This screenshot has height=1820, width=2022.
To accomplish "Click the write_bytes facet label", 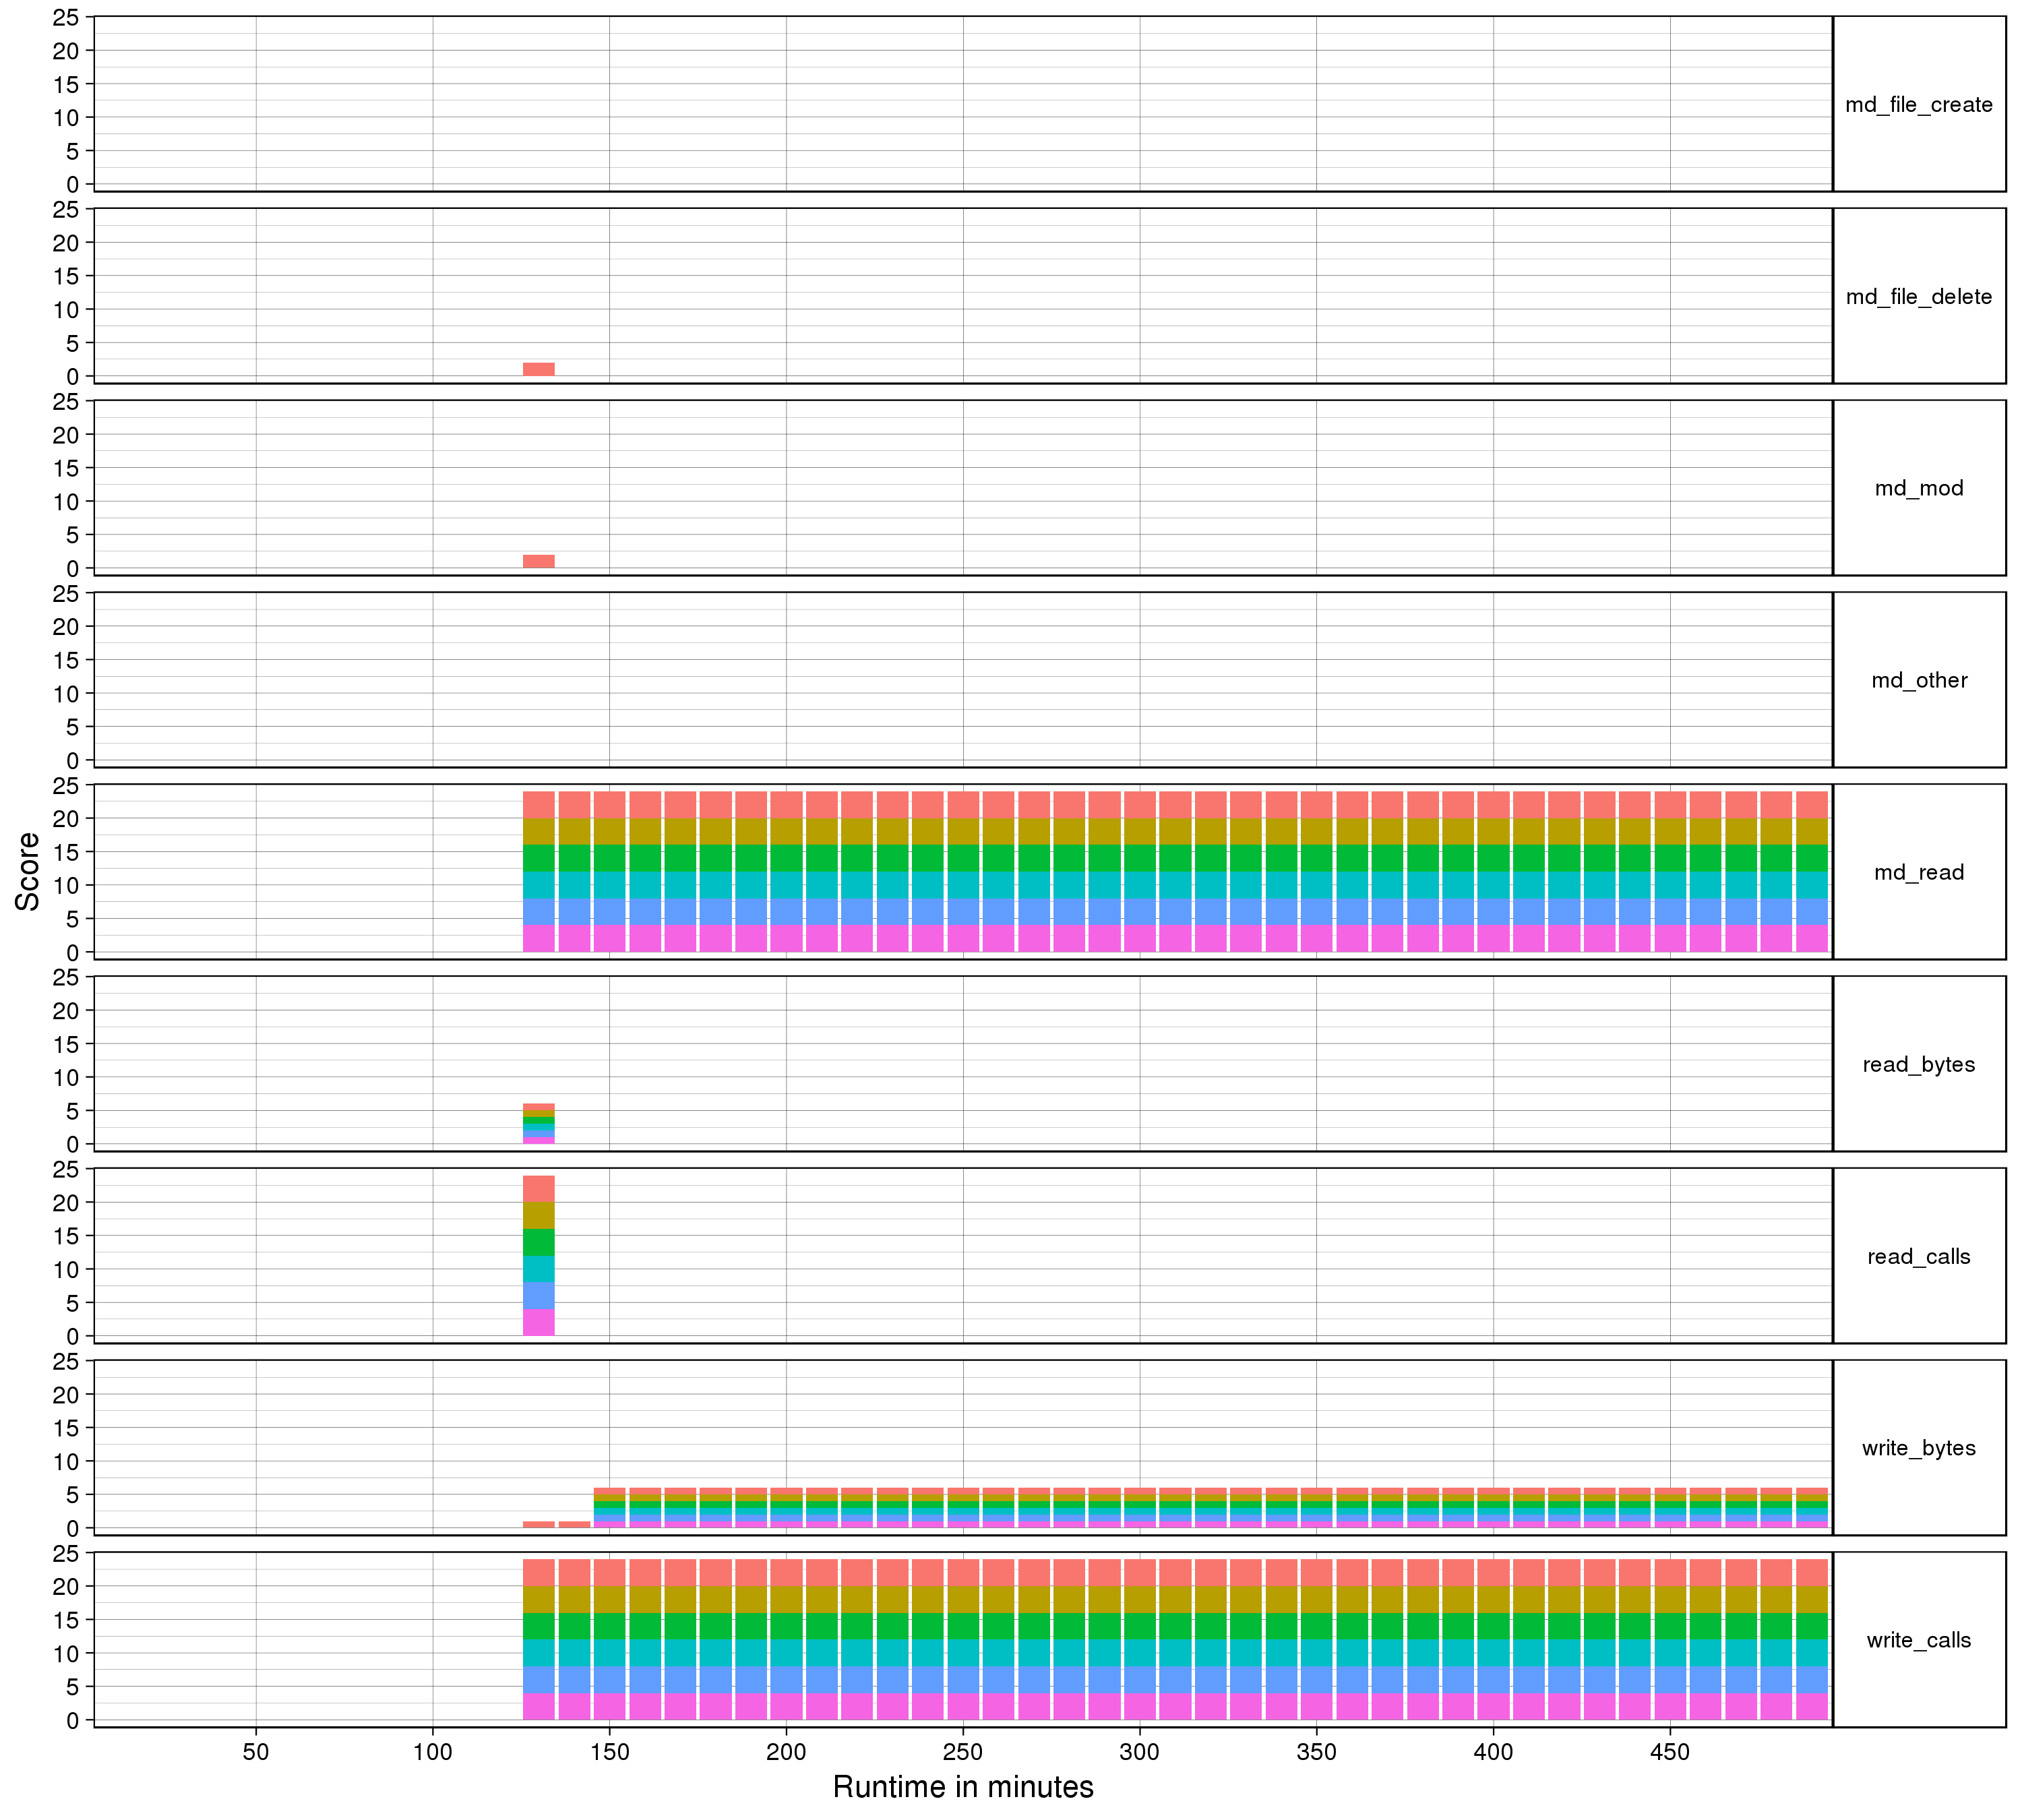I will click(x=1918, y=1448).
